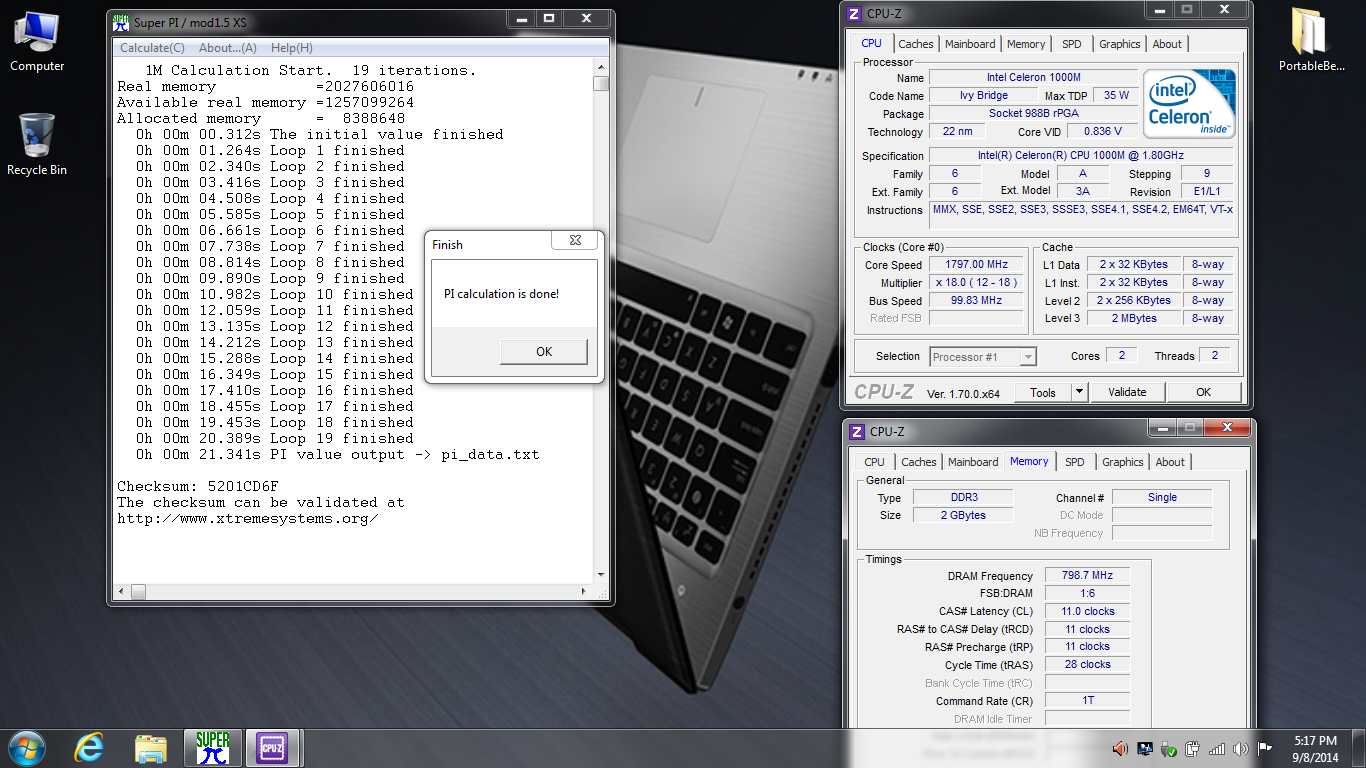Click the Super PI vertical scrollbar down arrow
This screenshot has height=768, width=1366.
601,575
